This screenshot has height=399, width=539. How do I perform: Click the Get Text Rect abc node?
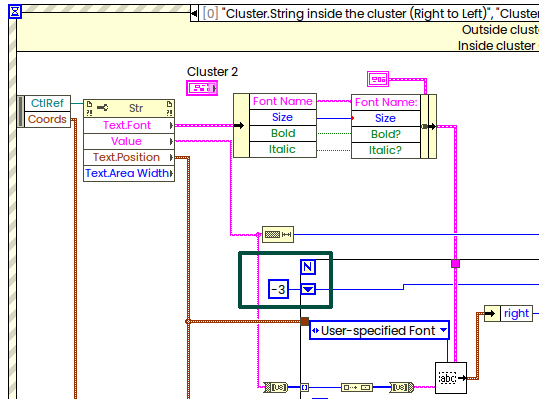pos(451,378)
